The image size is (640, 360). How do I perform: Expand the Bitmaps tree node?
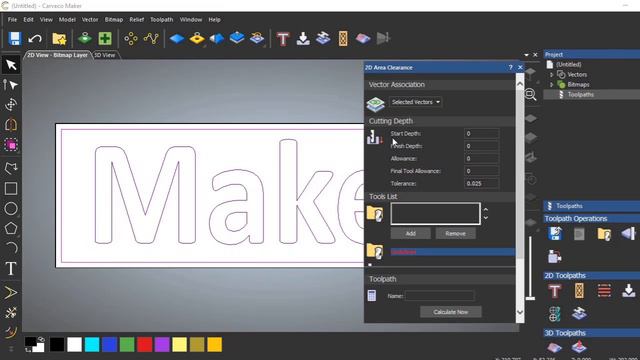click(x=551, y=84)
